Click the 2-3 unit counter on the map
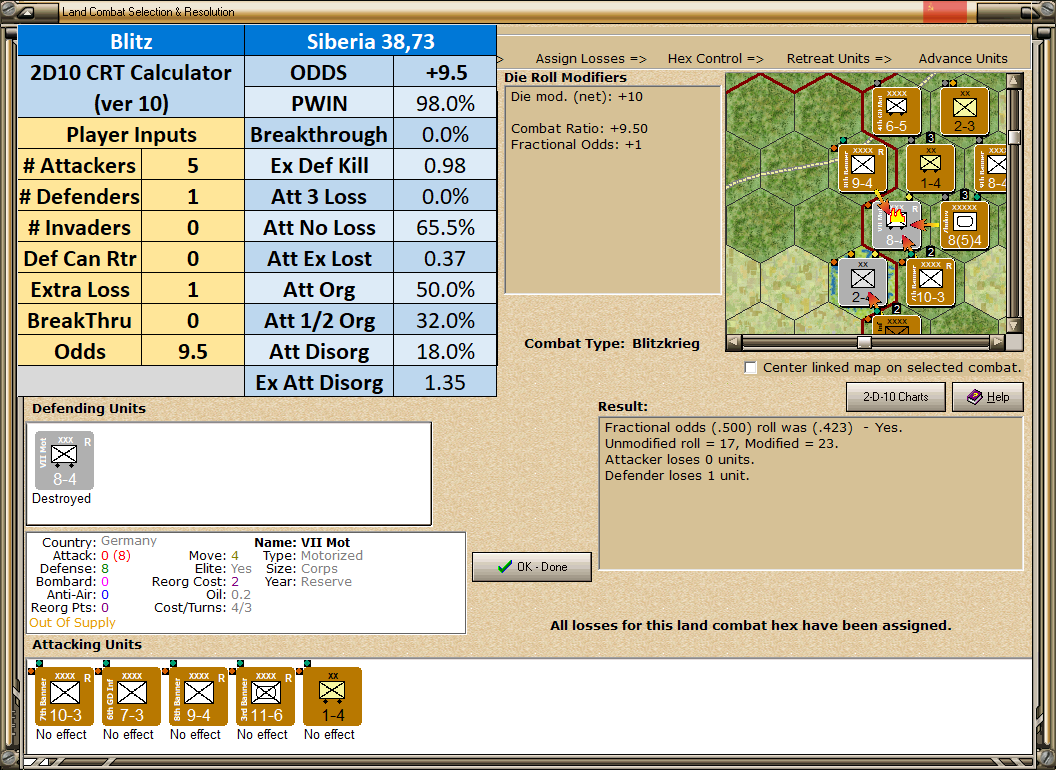 point(964,110)
